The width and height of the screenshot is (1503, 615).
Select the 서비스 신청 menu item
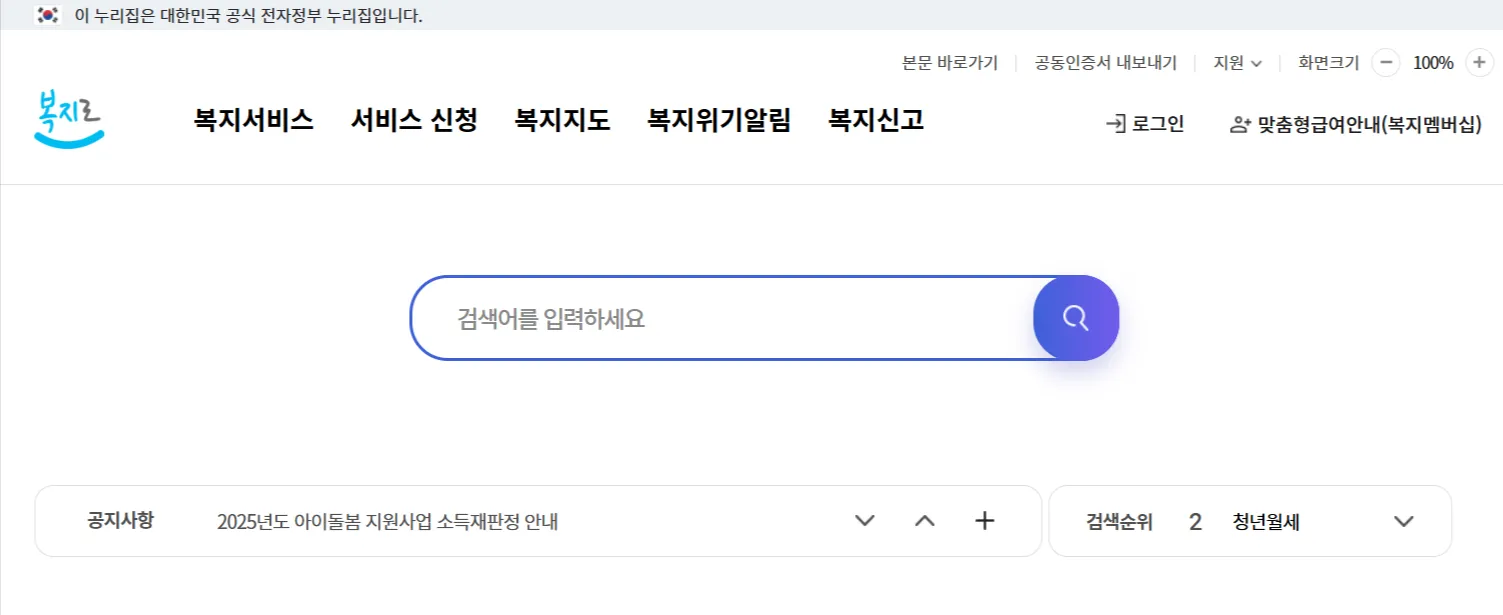pyautogui.click(x=414, y=119)
